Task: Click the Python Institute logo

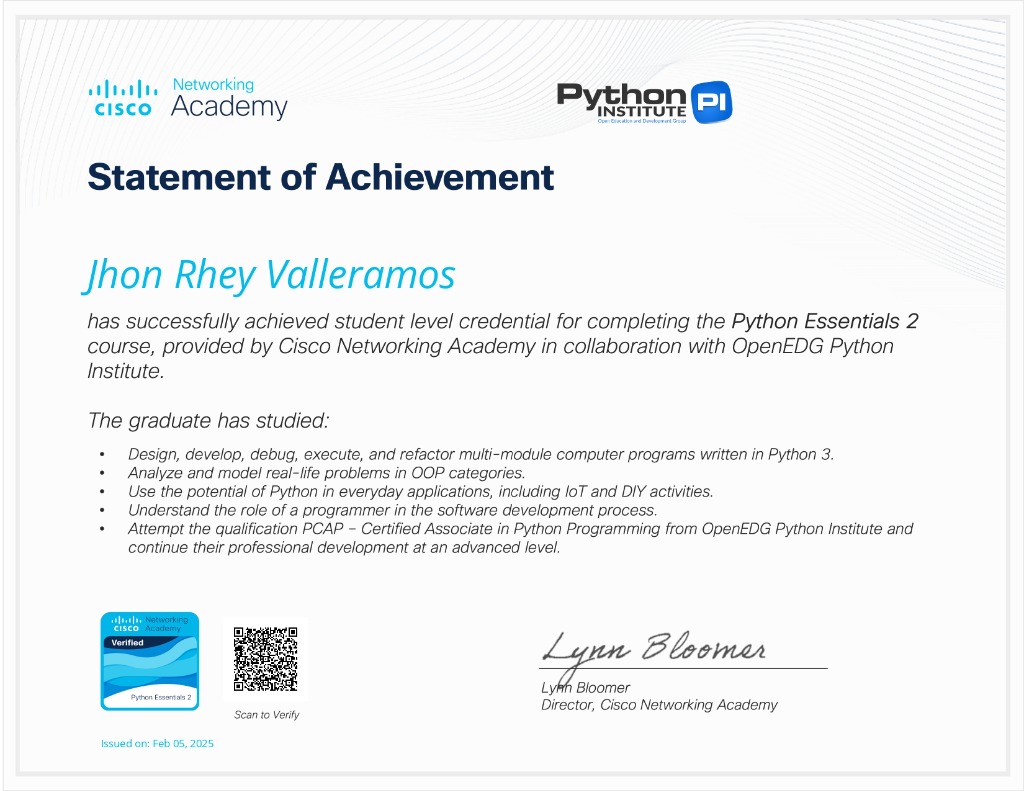Action: (644, 103)
